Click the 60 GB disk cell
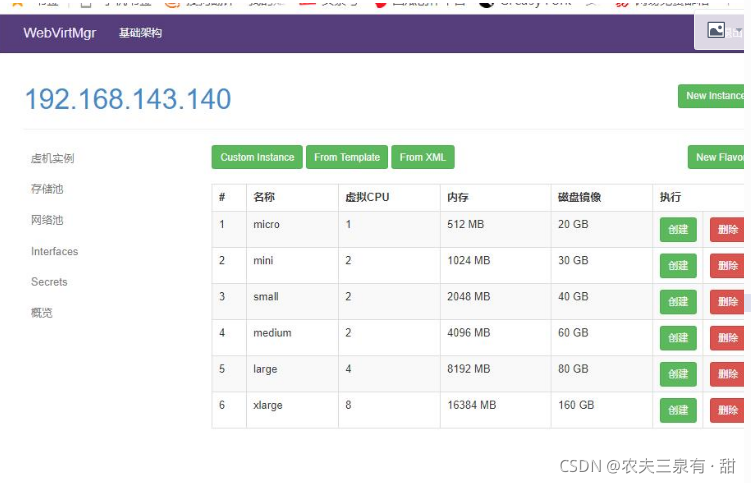 click(x=602, y=338)
